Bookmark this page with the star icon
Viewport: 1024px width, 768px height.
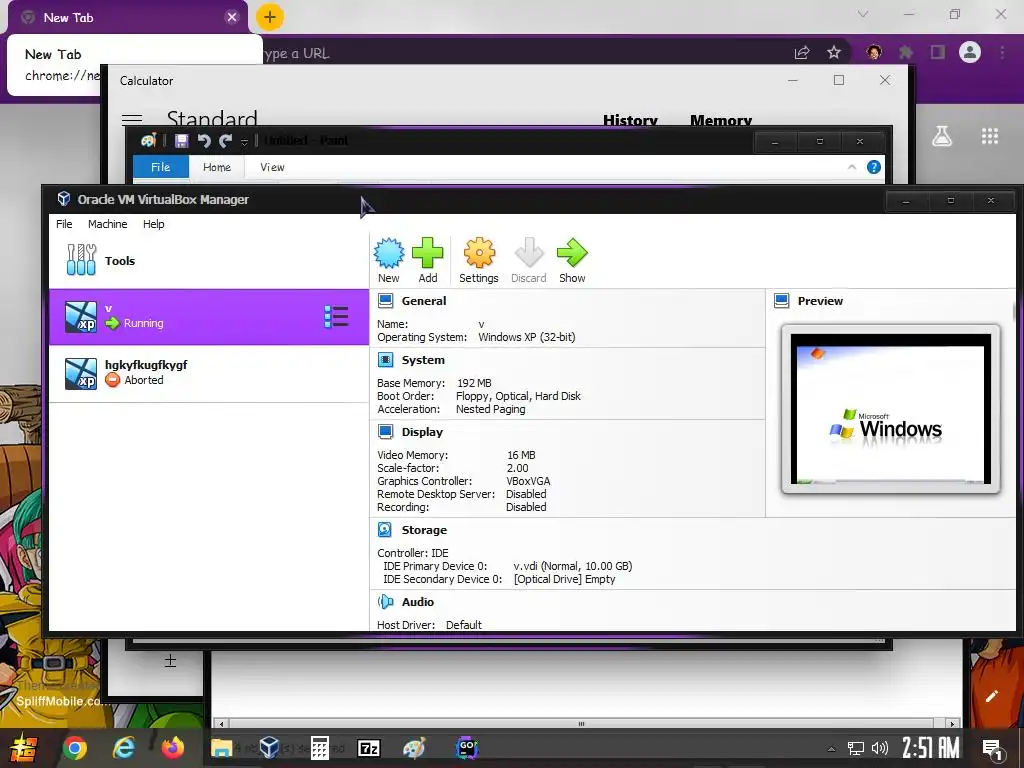(x=834, y=52)
